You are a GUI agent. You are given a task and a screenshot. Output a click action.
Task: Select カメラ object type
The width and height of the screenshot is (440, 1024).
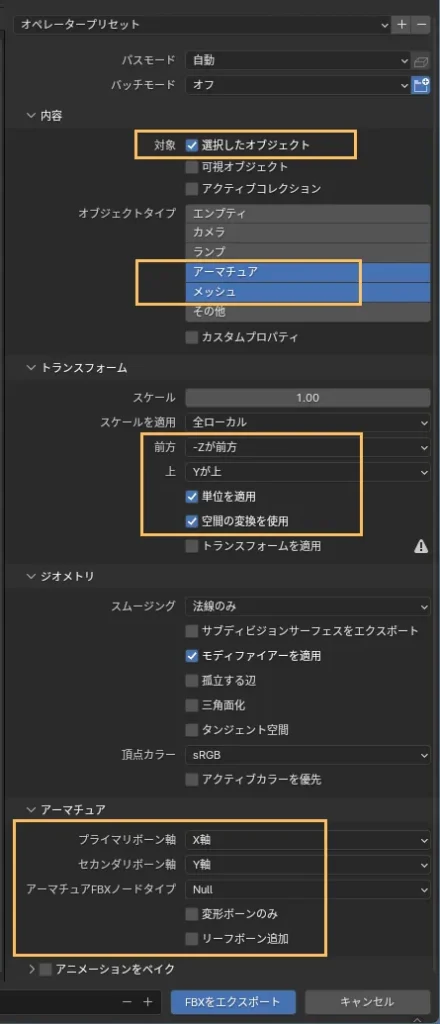pyautogui.click(x=307, y=233)
